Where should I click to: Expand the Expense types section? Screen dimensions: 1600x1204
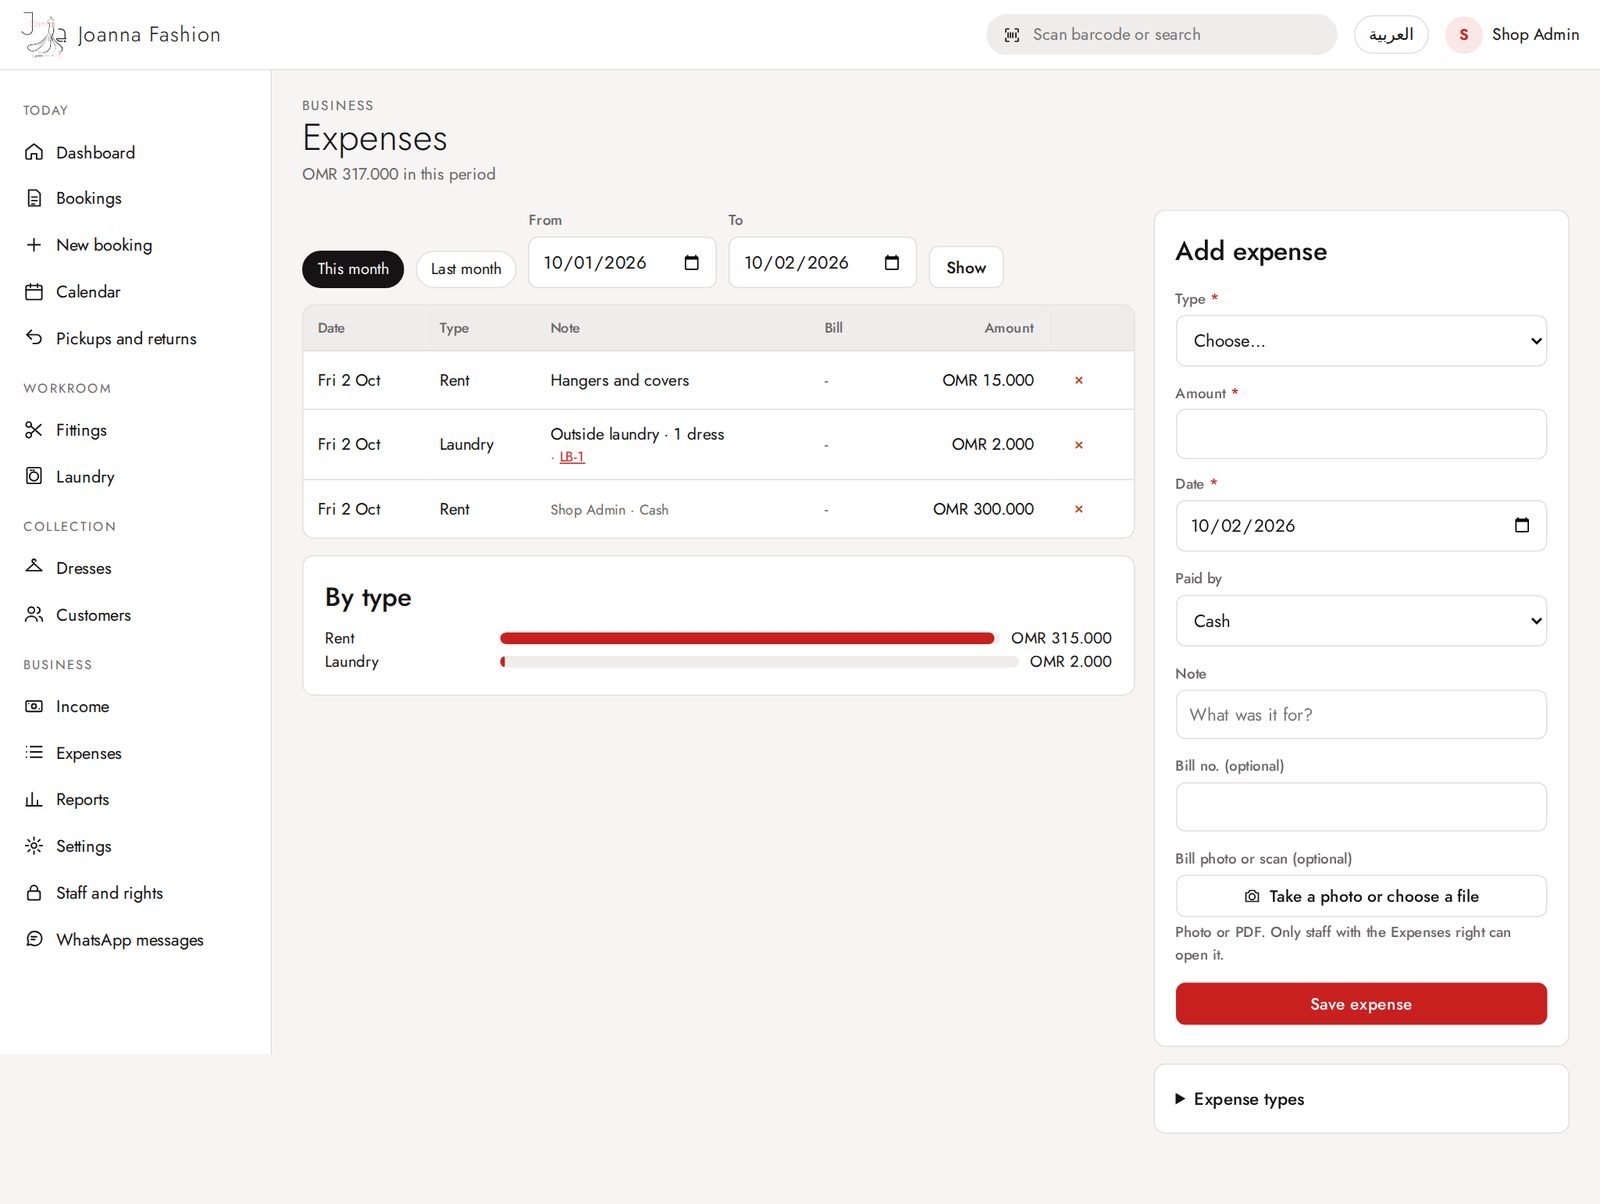(x=1240, y=1099)
